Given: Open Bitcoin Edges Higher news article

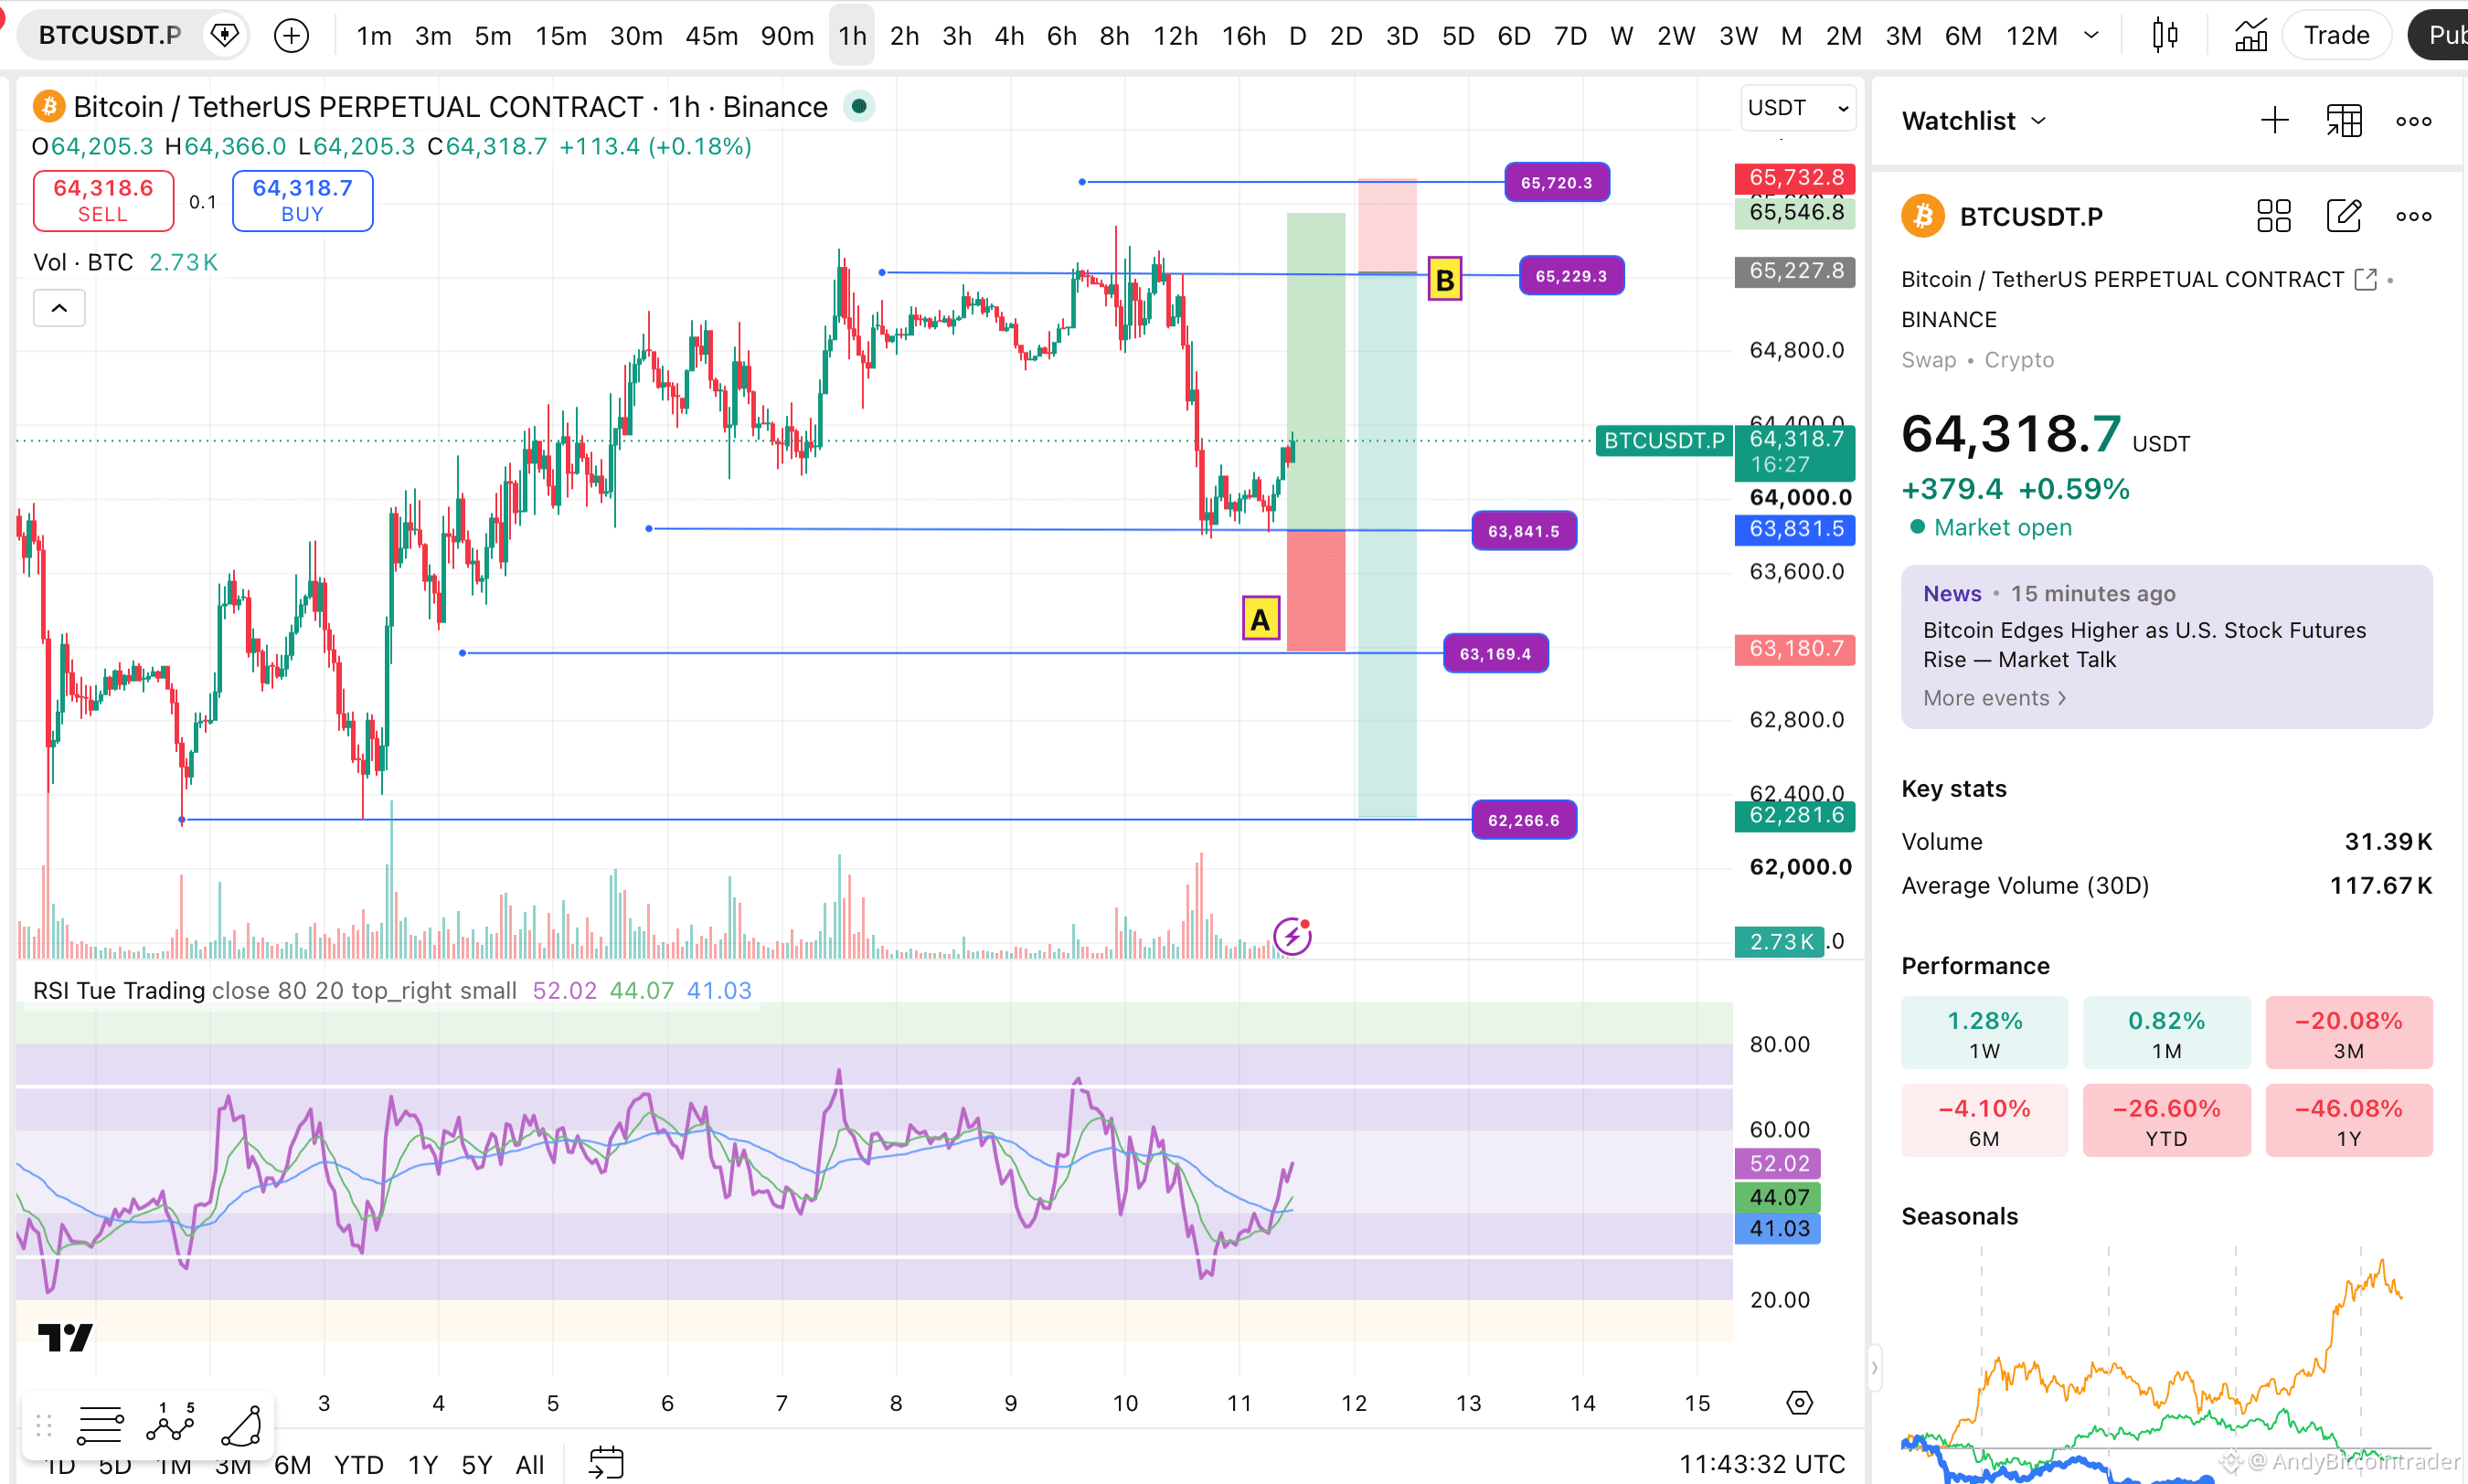Looking at the screenshot, I should (x=2144, y=644).
